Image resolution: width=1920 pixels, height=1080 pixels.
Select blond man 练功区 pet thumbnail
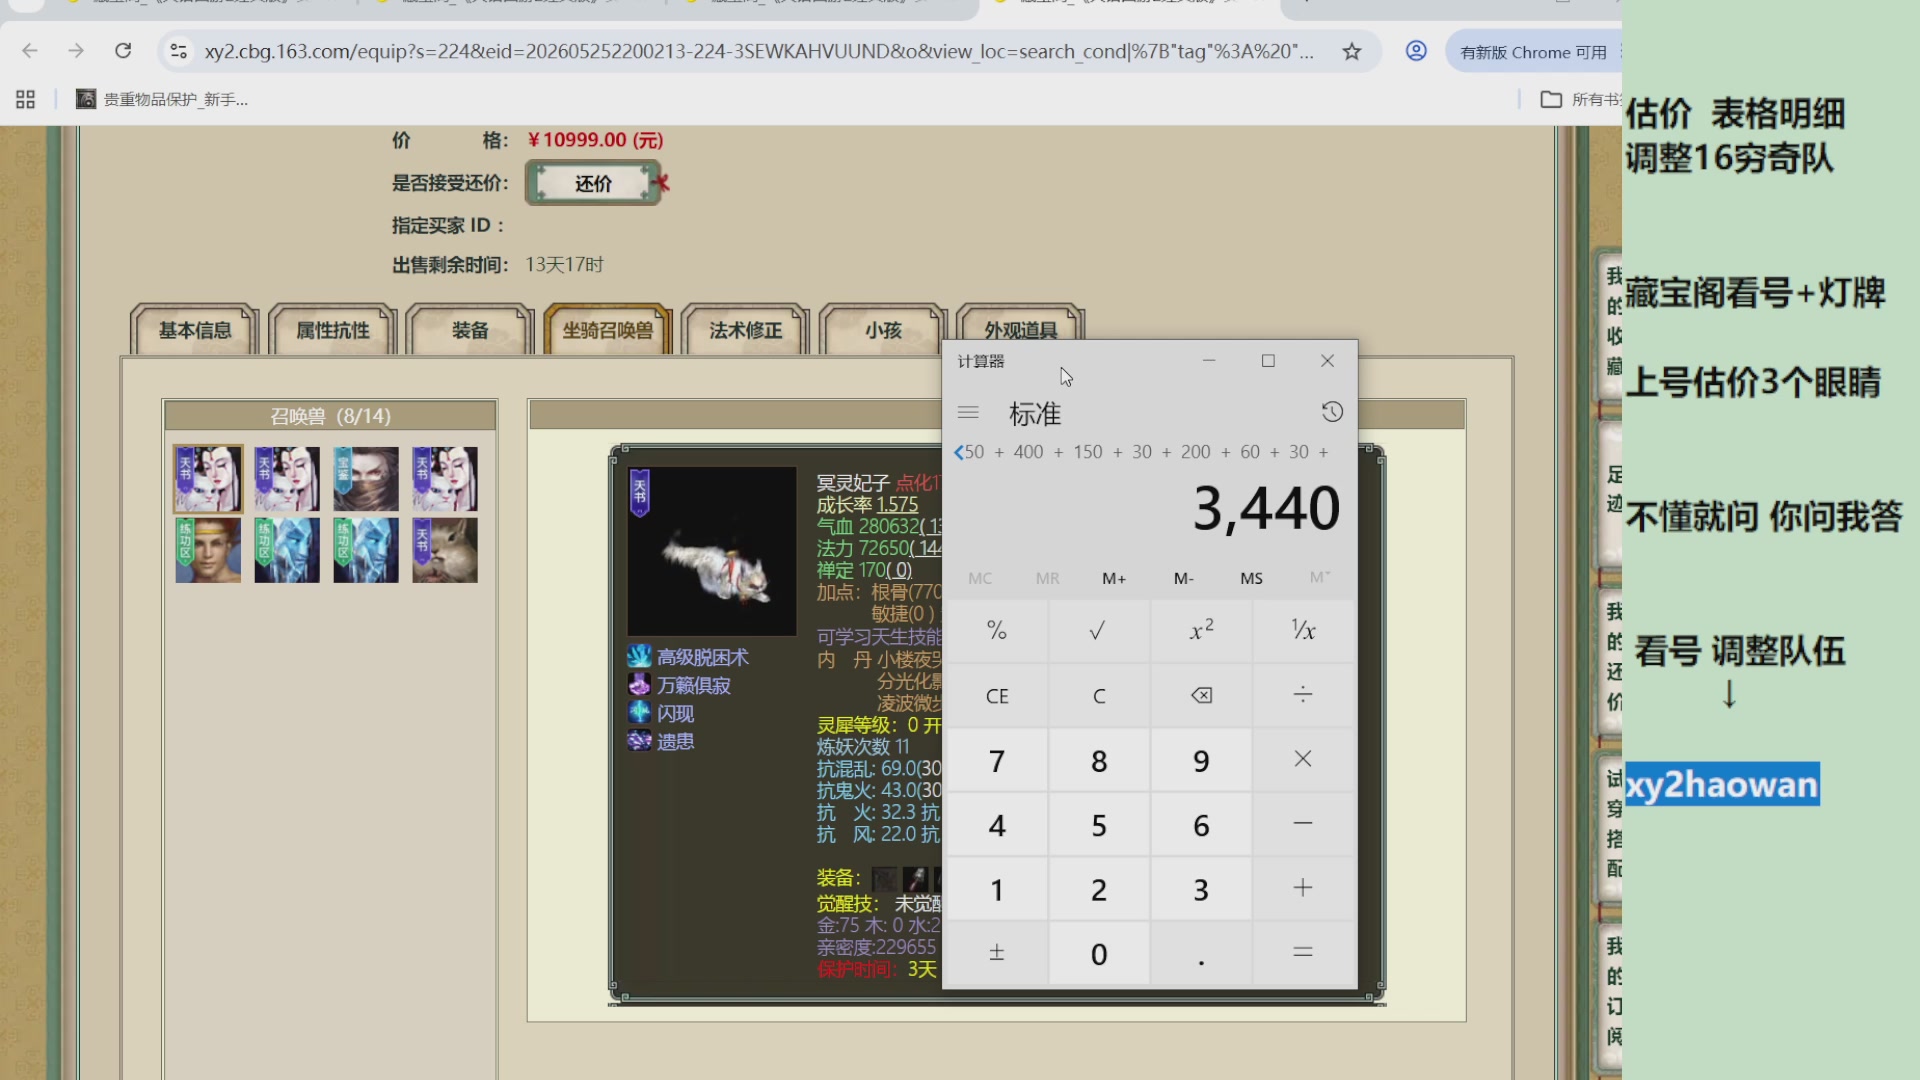[208, 550]
